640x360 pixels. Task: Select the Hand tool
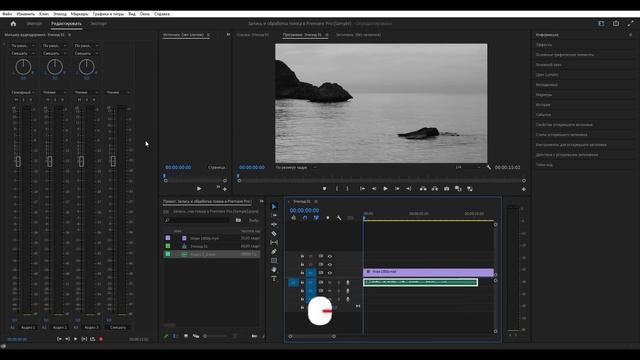(274, 269)
